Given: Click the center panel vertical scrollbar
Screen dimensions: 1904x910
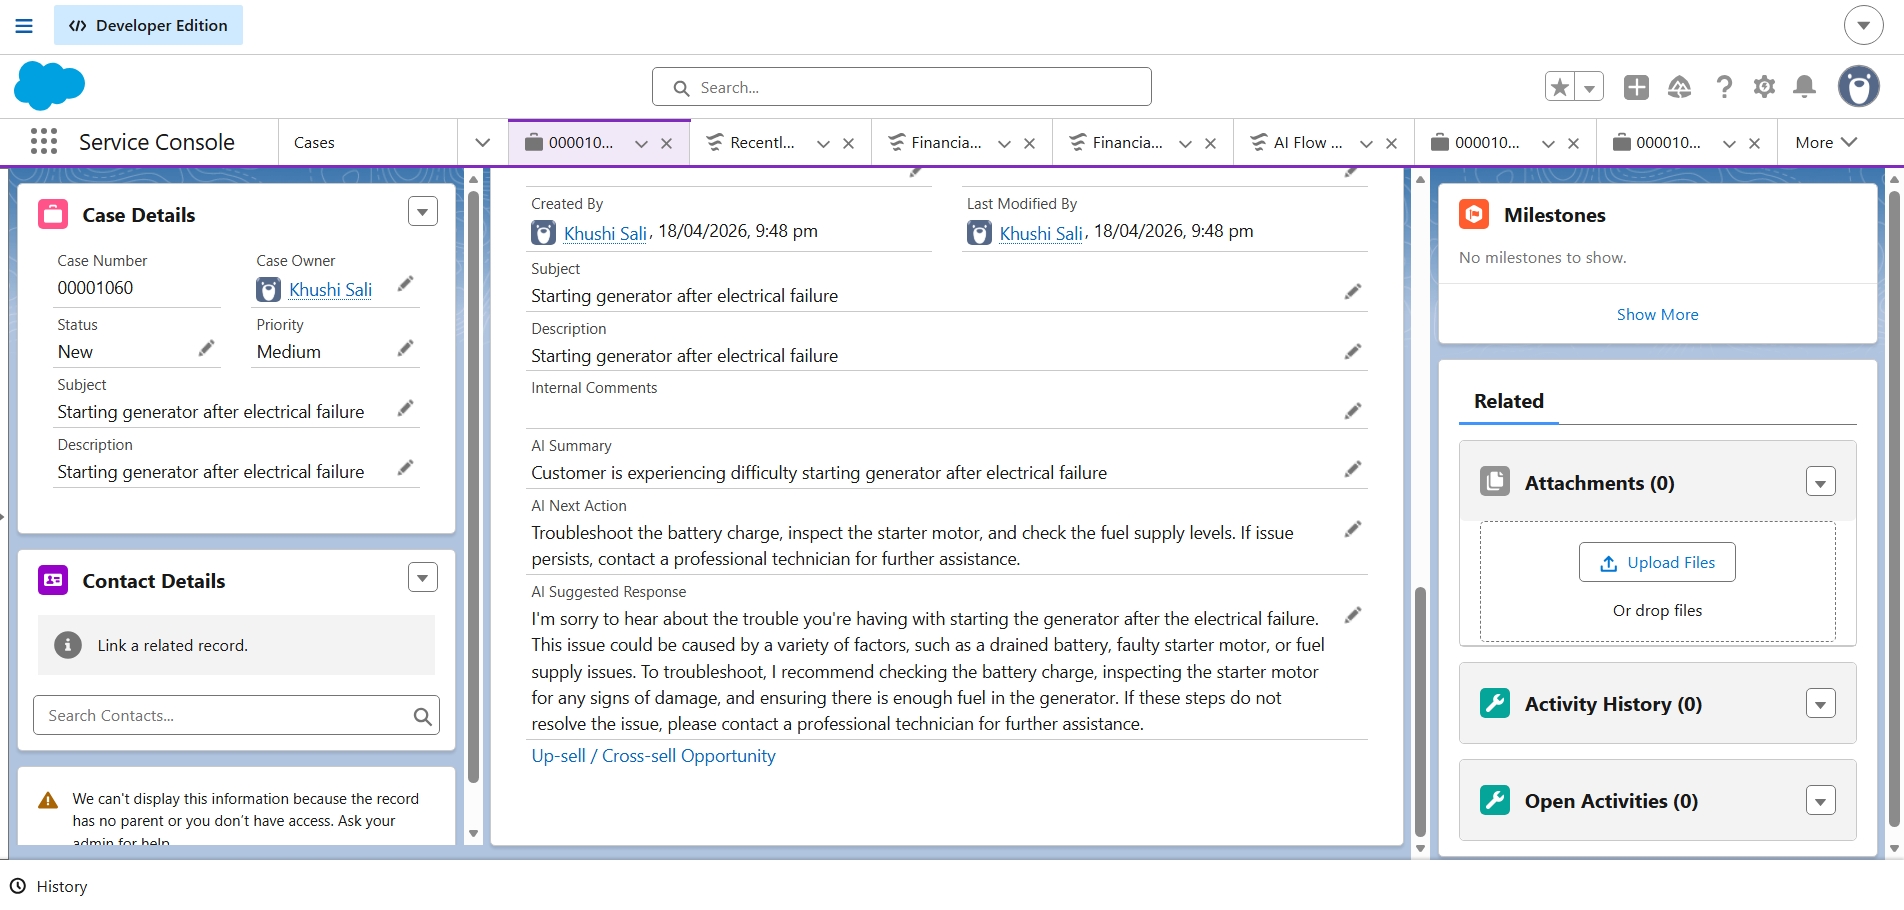Looking at the screenshot, I should coord(1420,710).
